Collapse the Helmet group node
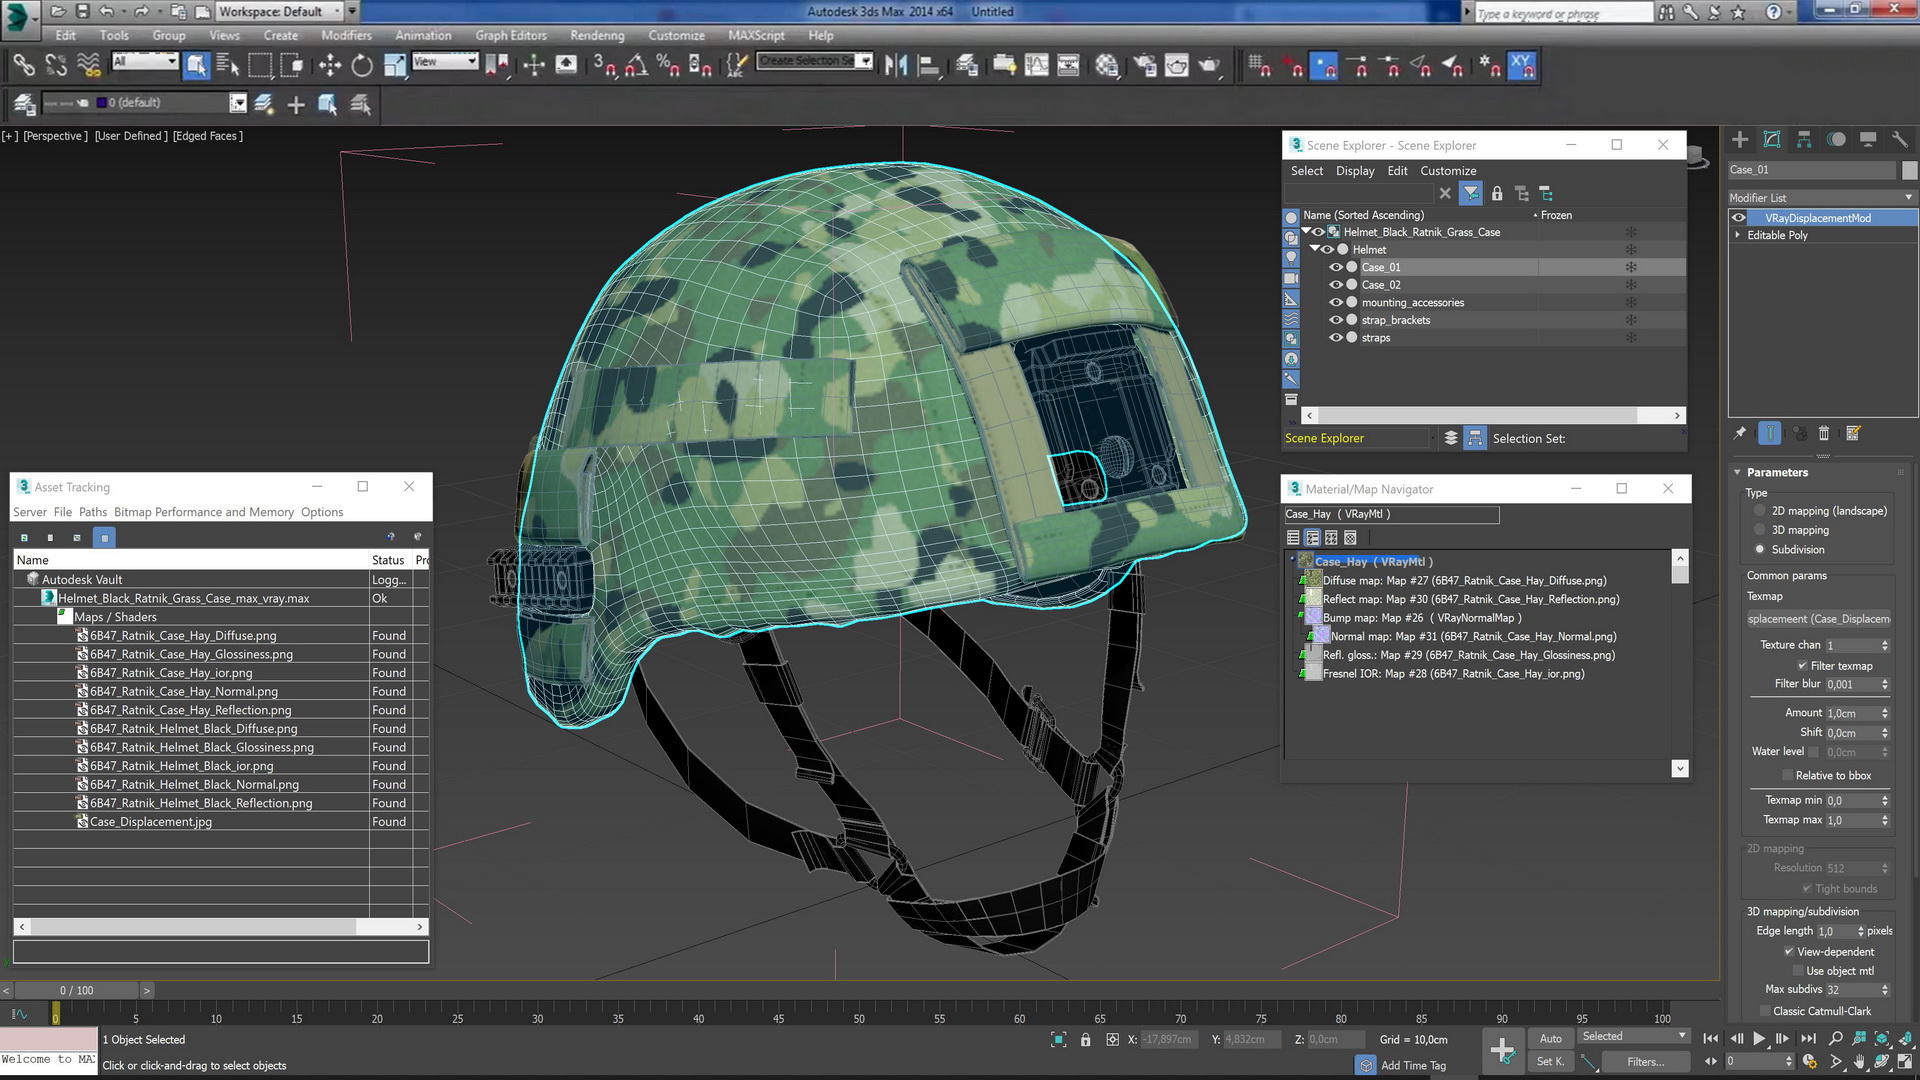 coord(1314,250)
